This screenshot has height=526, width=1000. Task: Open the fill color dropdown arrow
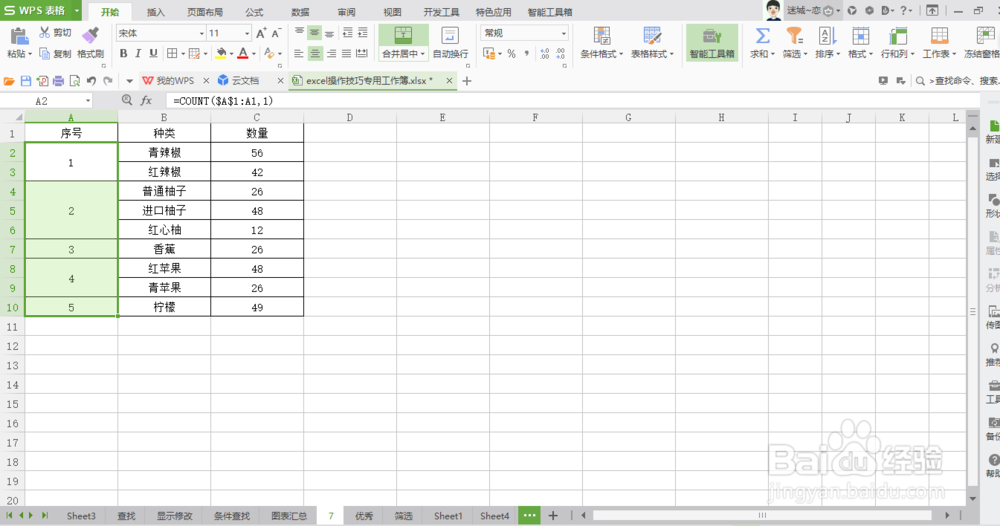pyautogui.click(x=231, y=54)
